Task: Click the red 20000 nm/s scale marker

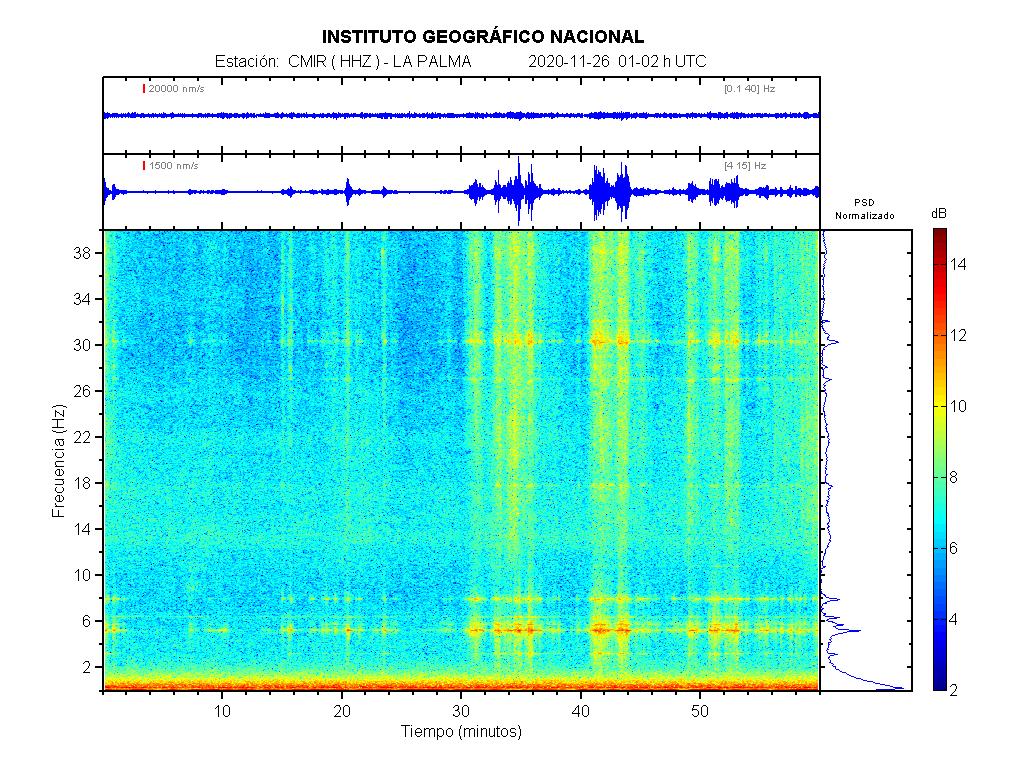Action: [x=144, y=89]
